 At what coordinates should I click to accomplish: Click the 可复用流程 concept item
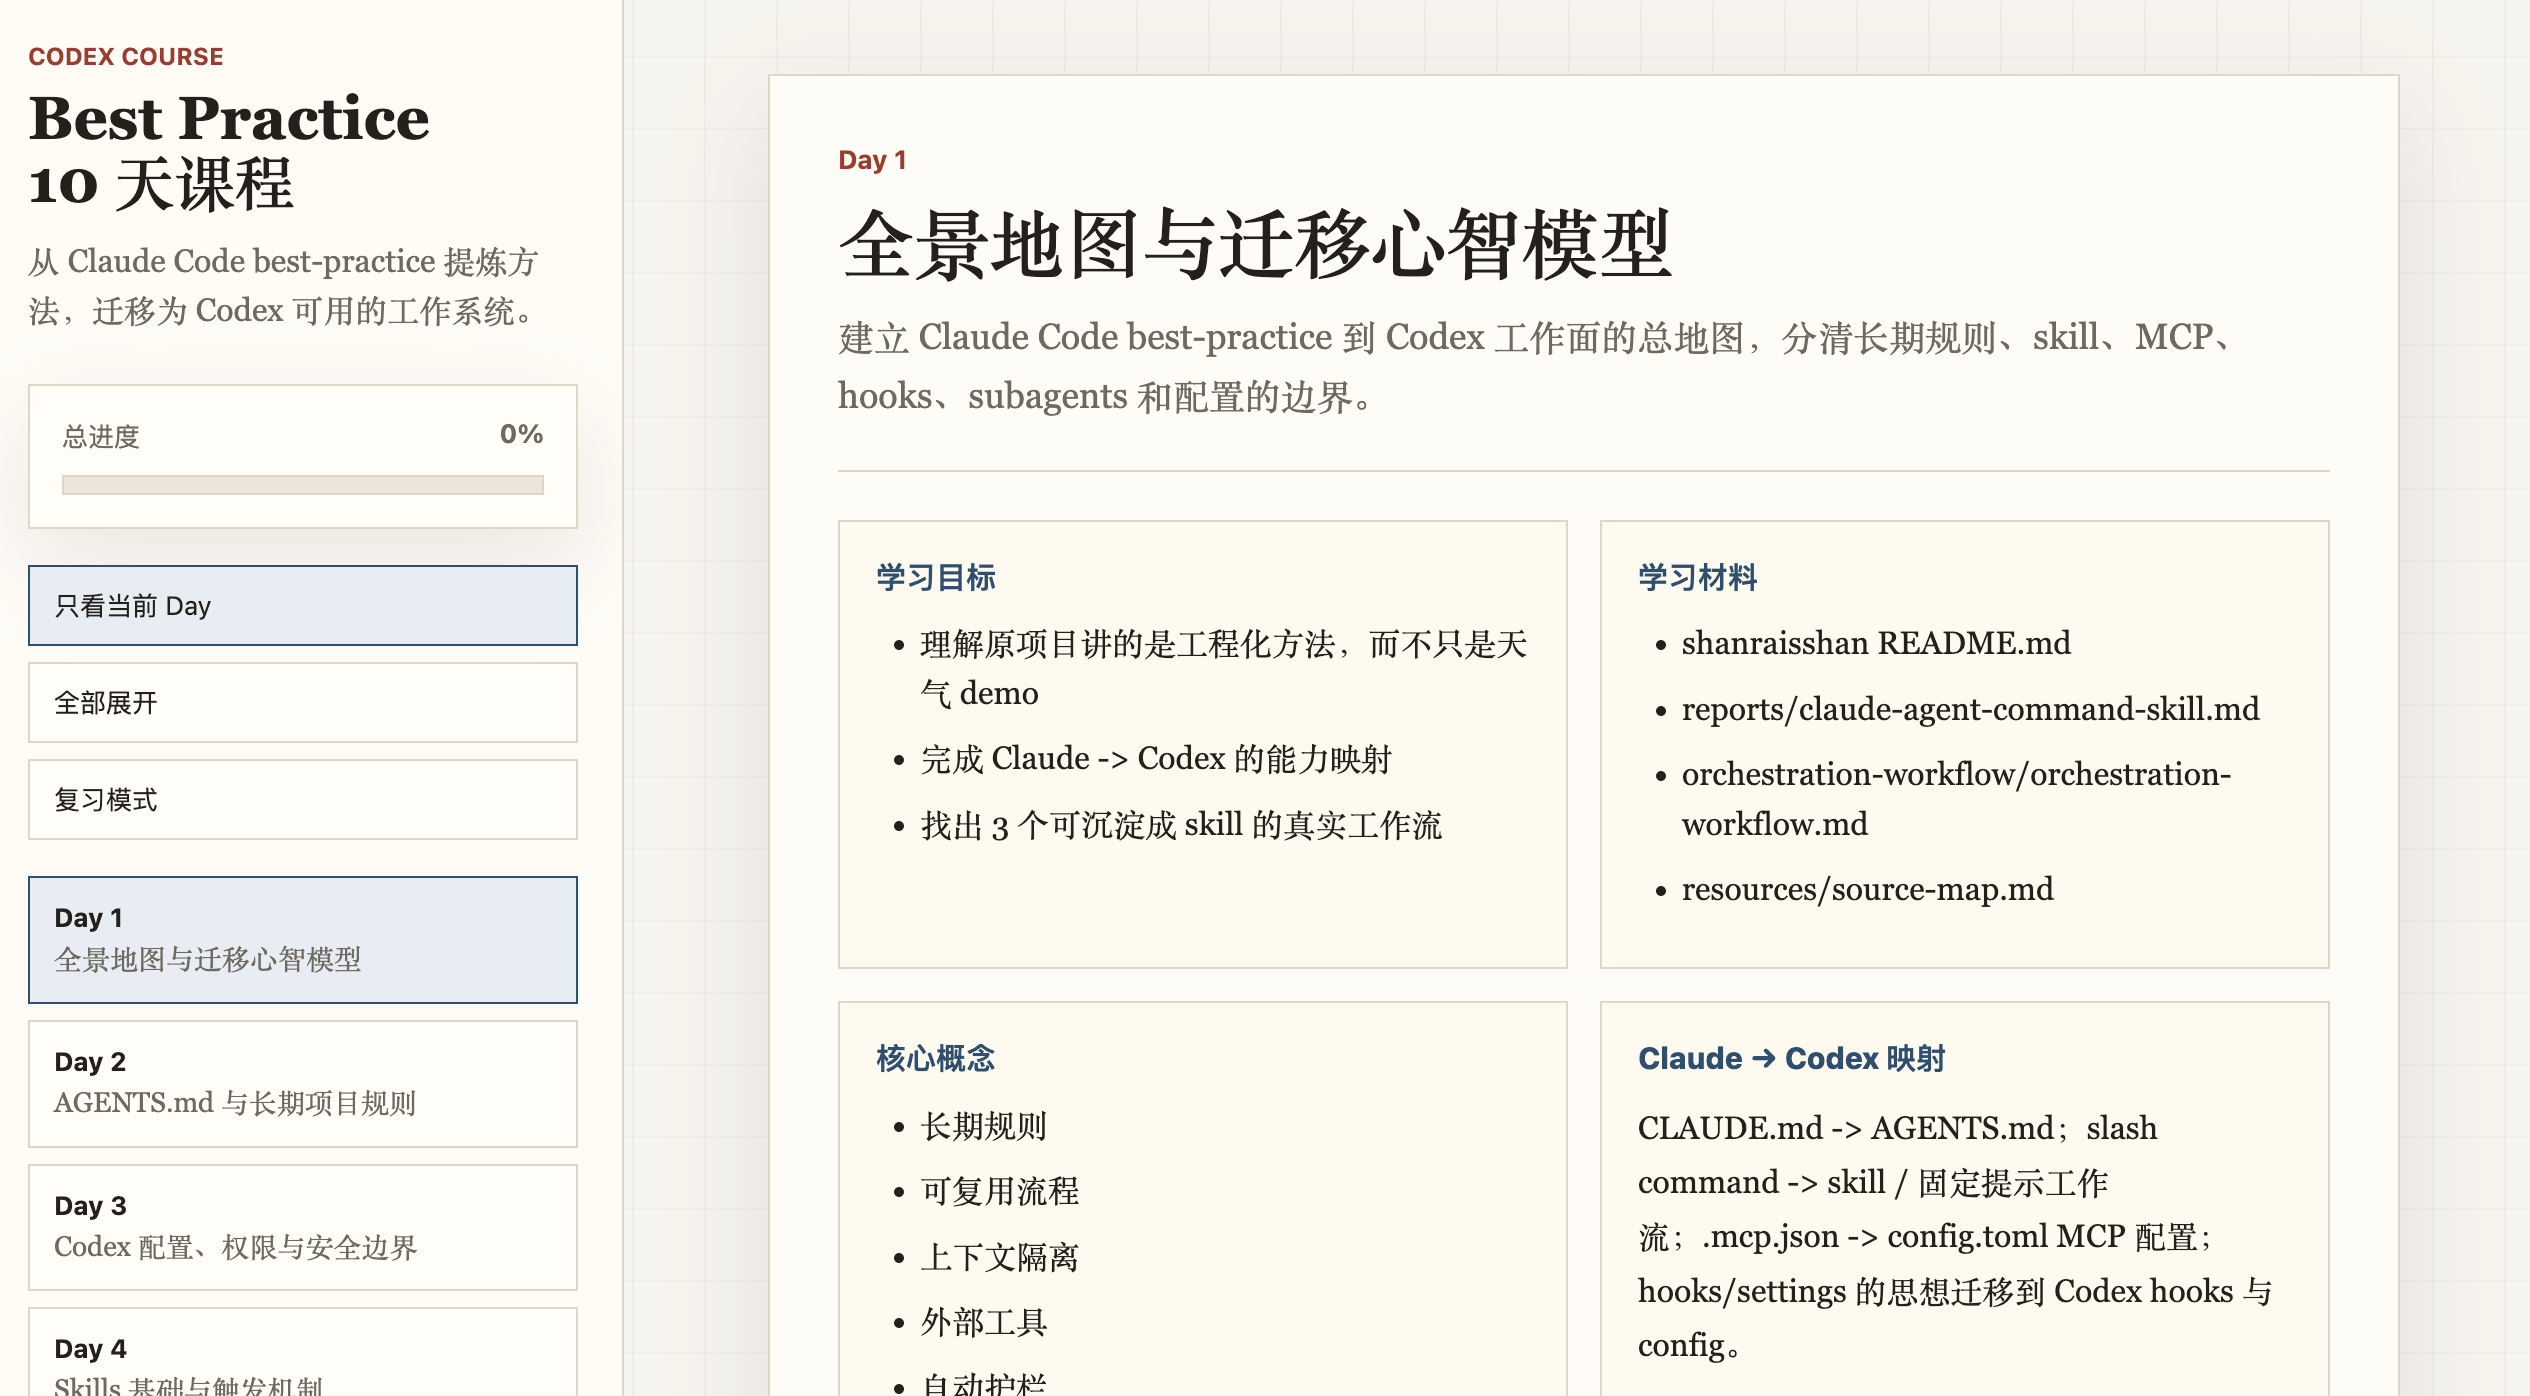[1000, 1191]
